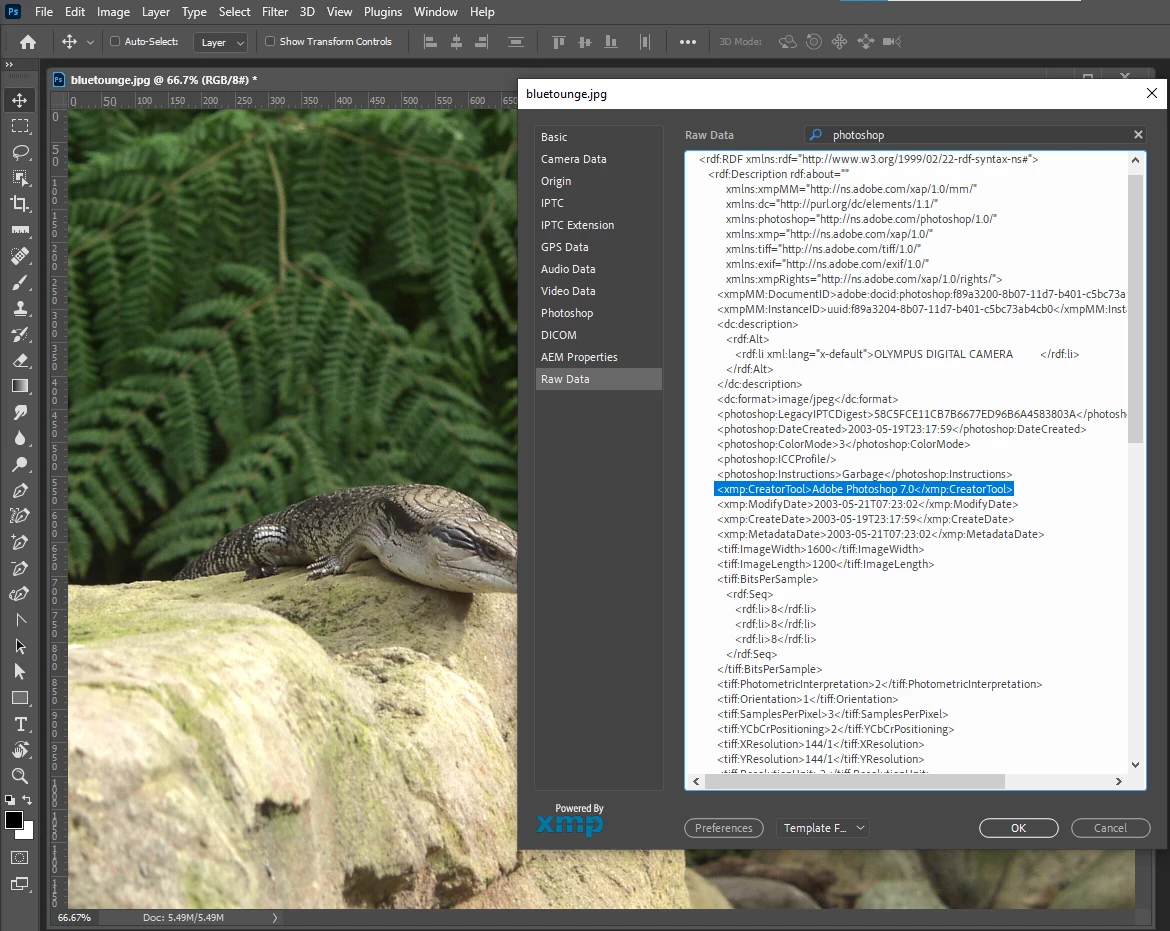
Task: Expand the toolbar with double chevron
Action: 10,65
